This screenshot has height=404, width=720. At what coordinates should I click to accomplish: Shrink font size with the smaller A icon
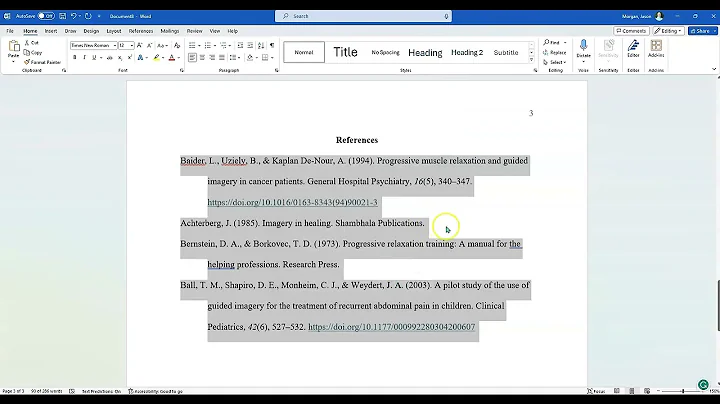tap(149, 45)
